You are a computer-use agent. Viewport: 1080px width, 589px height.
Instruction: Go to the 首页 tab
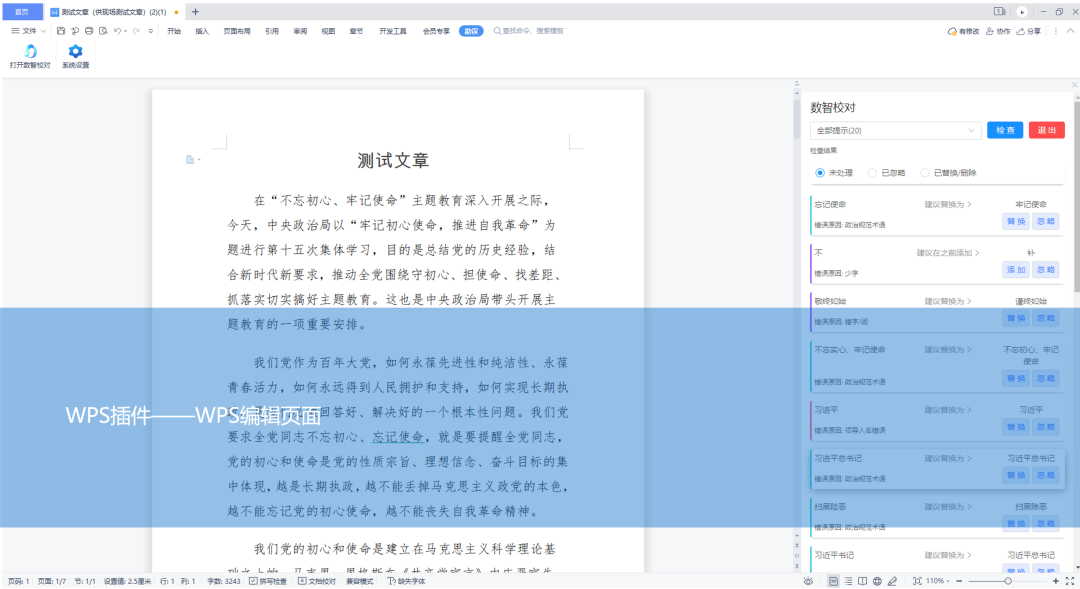(x=22, y=12)
